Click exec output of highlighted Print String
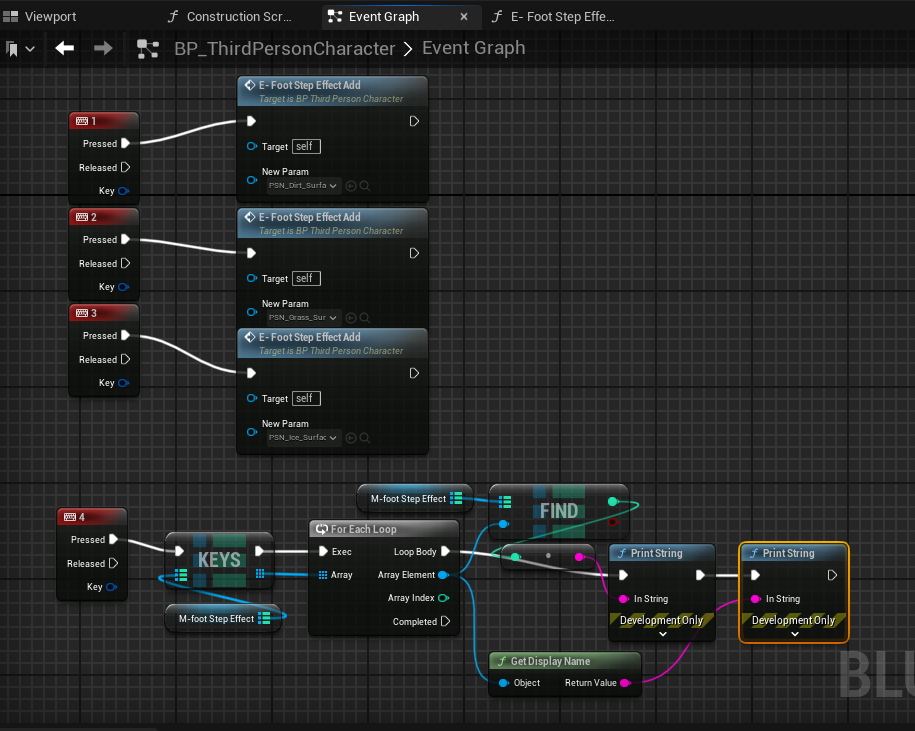 tap(832, 575)
